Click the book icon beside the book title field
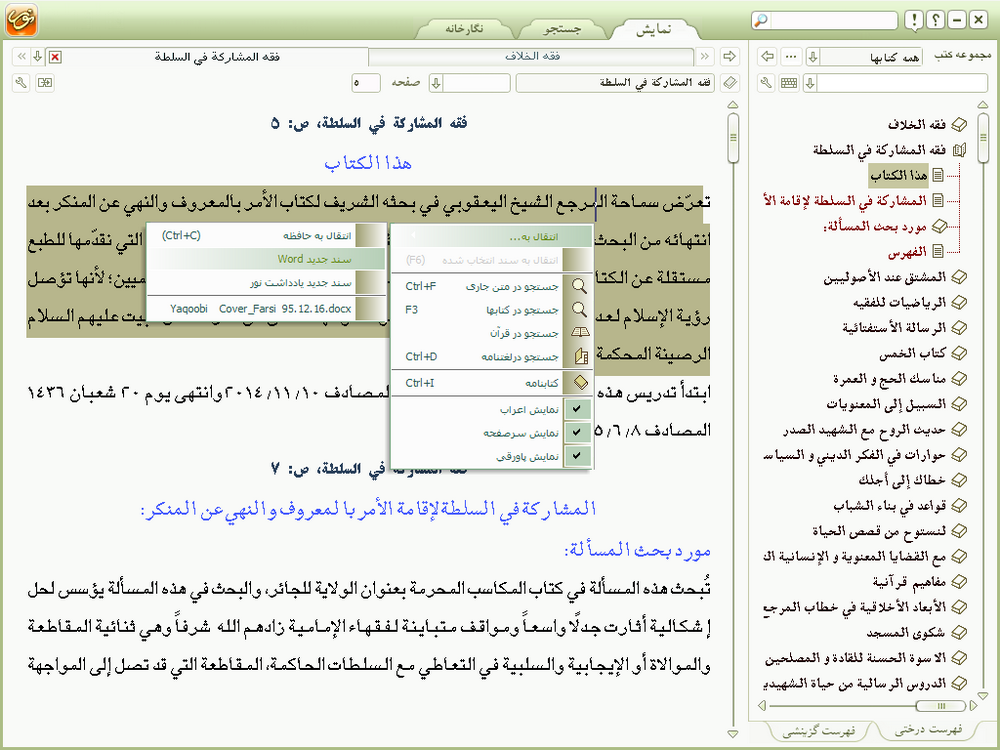Image resolution: width=1000 pixels, height=750 pixels. pos(730,83)
